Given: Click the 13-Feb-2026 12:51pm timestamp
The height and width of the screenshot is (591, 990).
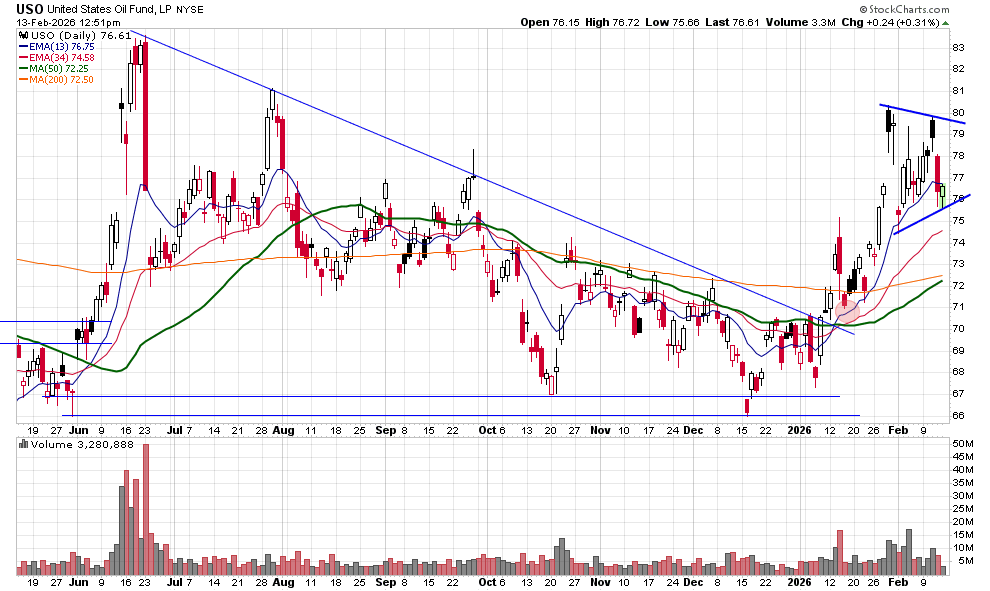Looking at the screenshot, I should [x=62, y=22].
